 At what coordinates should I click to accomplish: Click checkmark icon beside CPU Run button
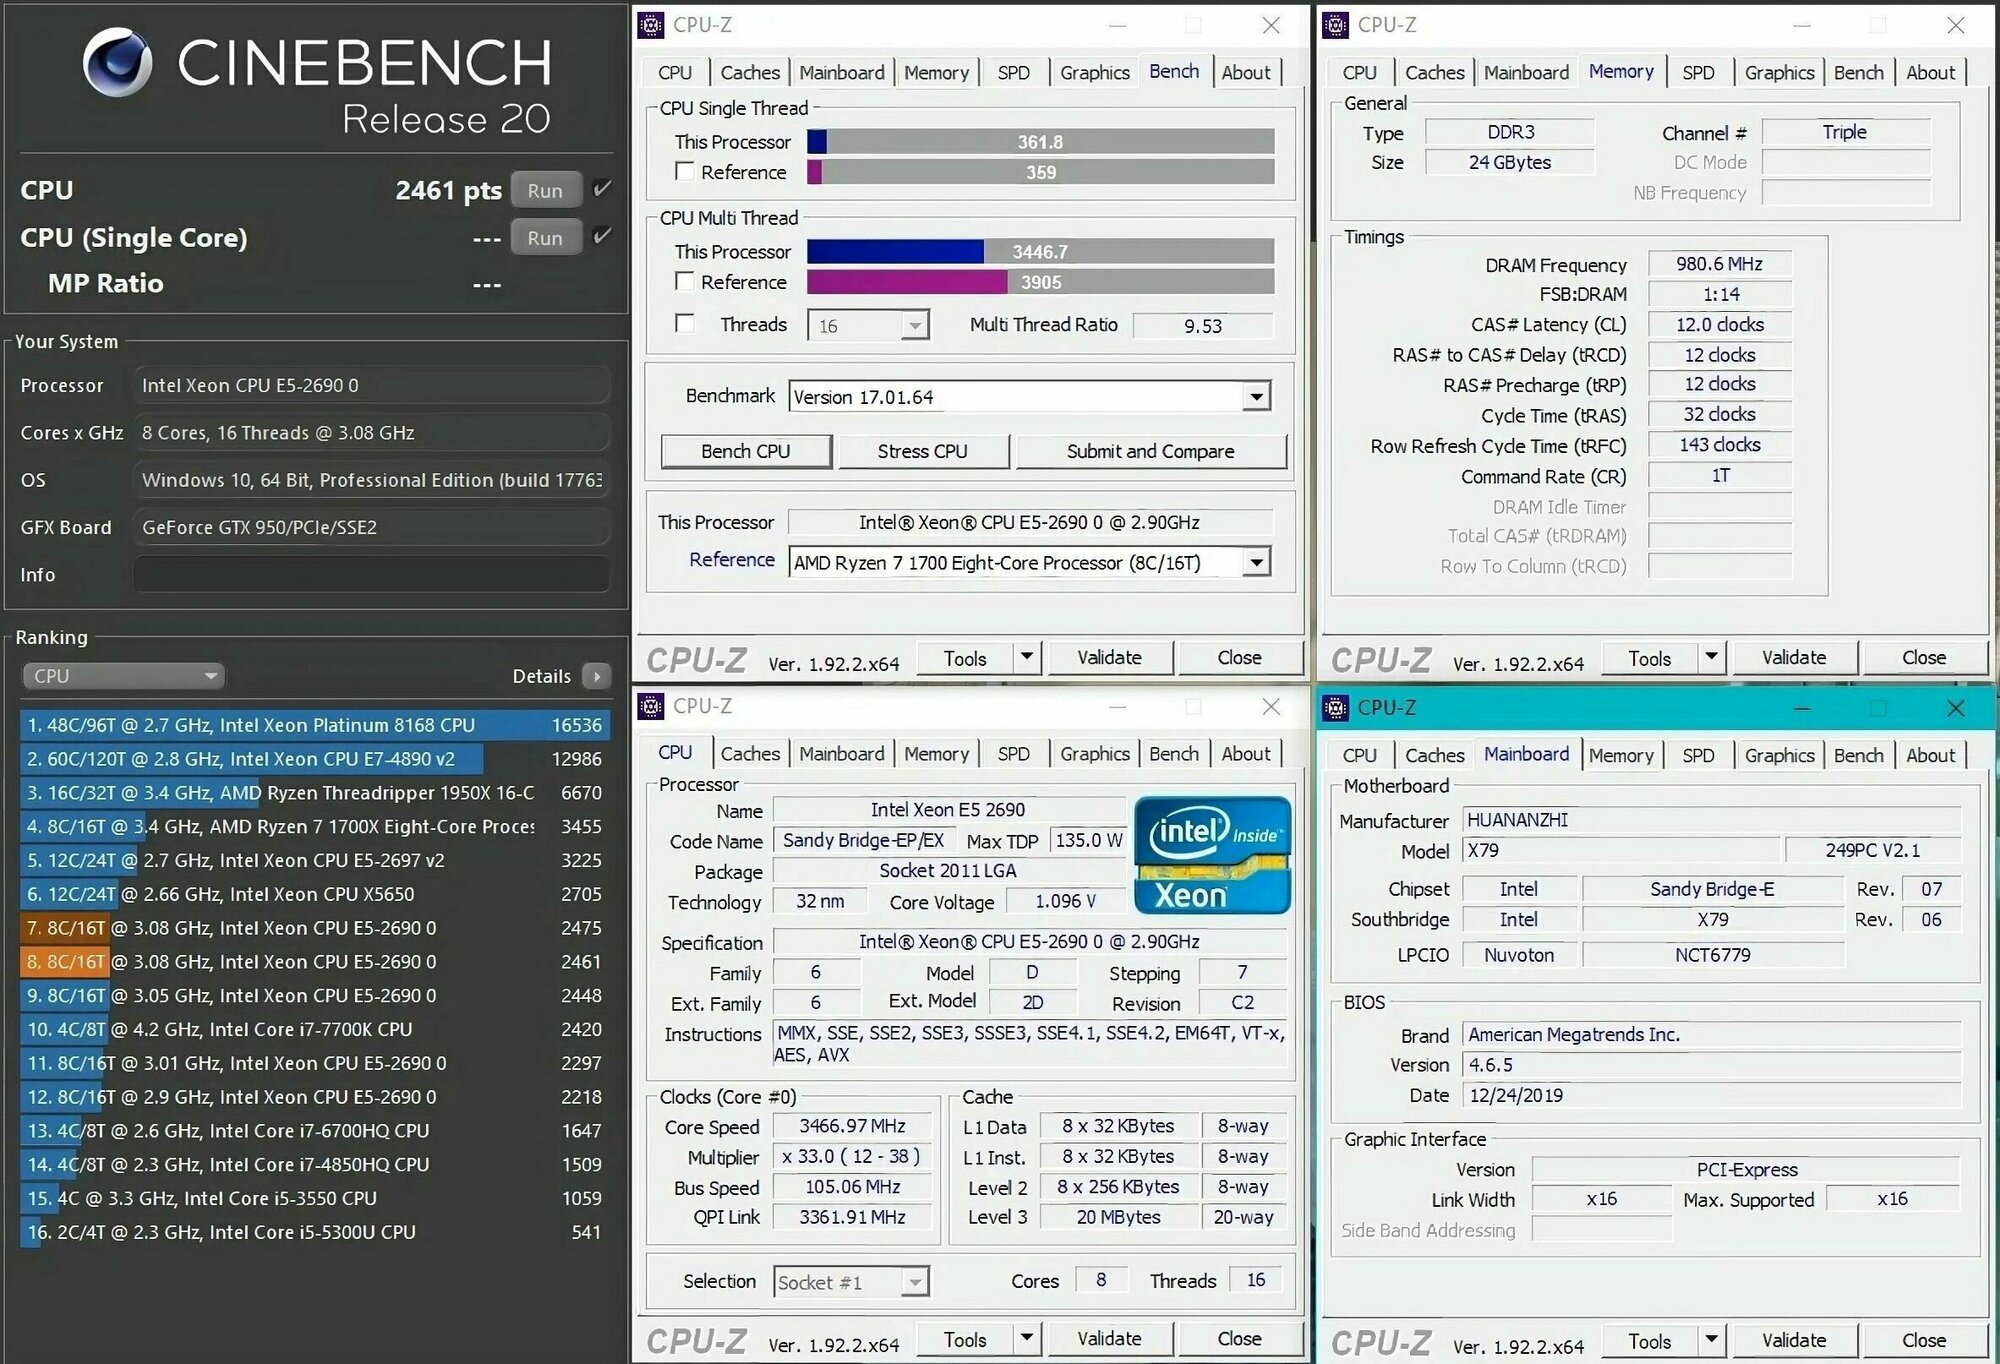tap(602, 189)
